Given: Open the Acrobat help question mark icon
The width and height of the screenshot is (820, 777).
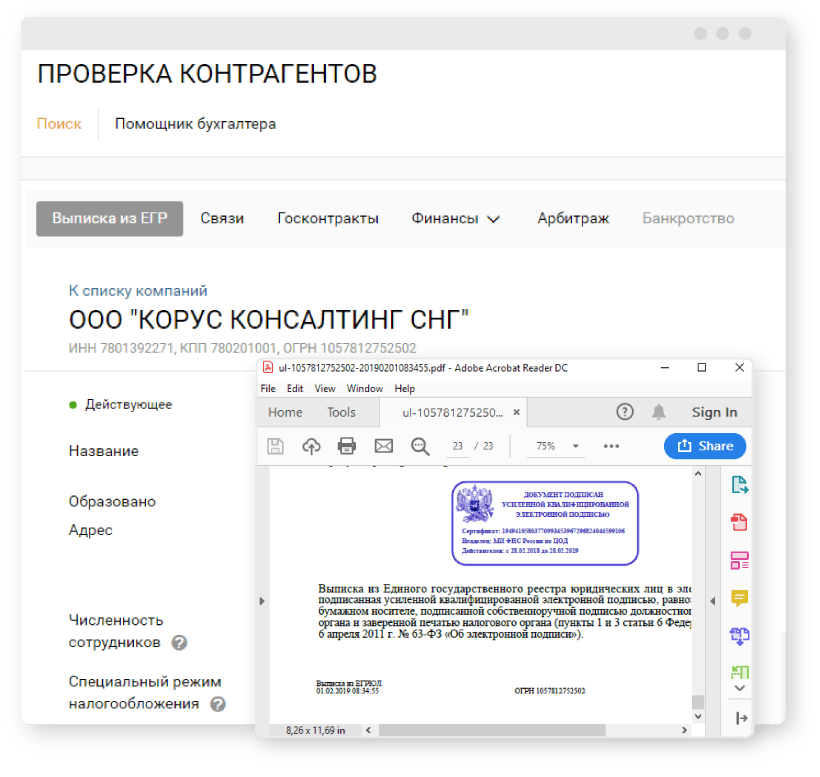Looking at the screenshot, I should [x=624, y=412].
